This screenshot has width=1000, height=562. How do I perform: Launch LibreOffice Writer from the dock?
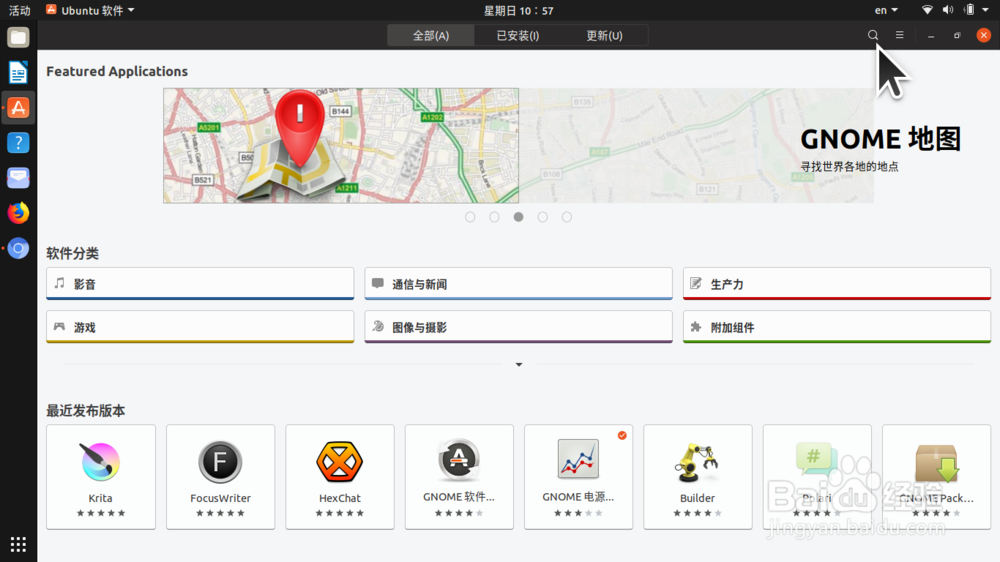[x=18, y=73]
